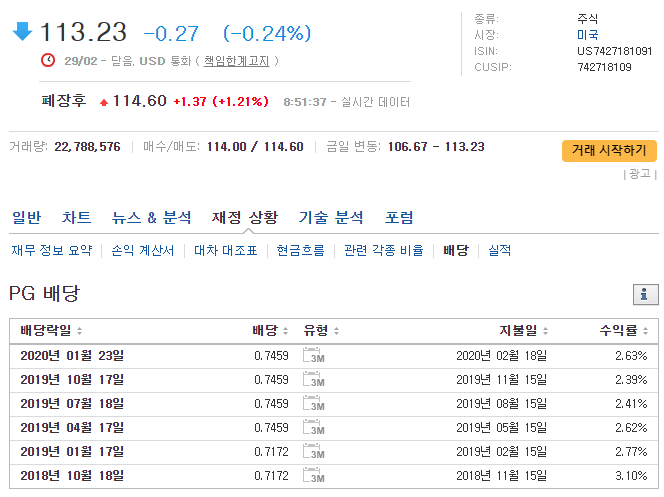Click the 광고 label under the button
664x497 pixels.
[x=640, y=174]
